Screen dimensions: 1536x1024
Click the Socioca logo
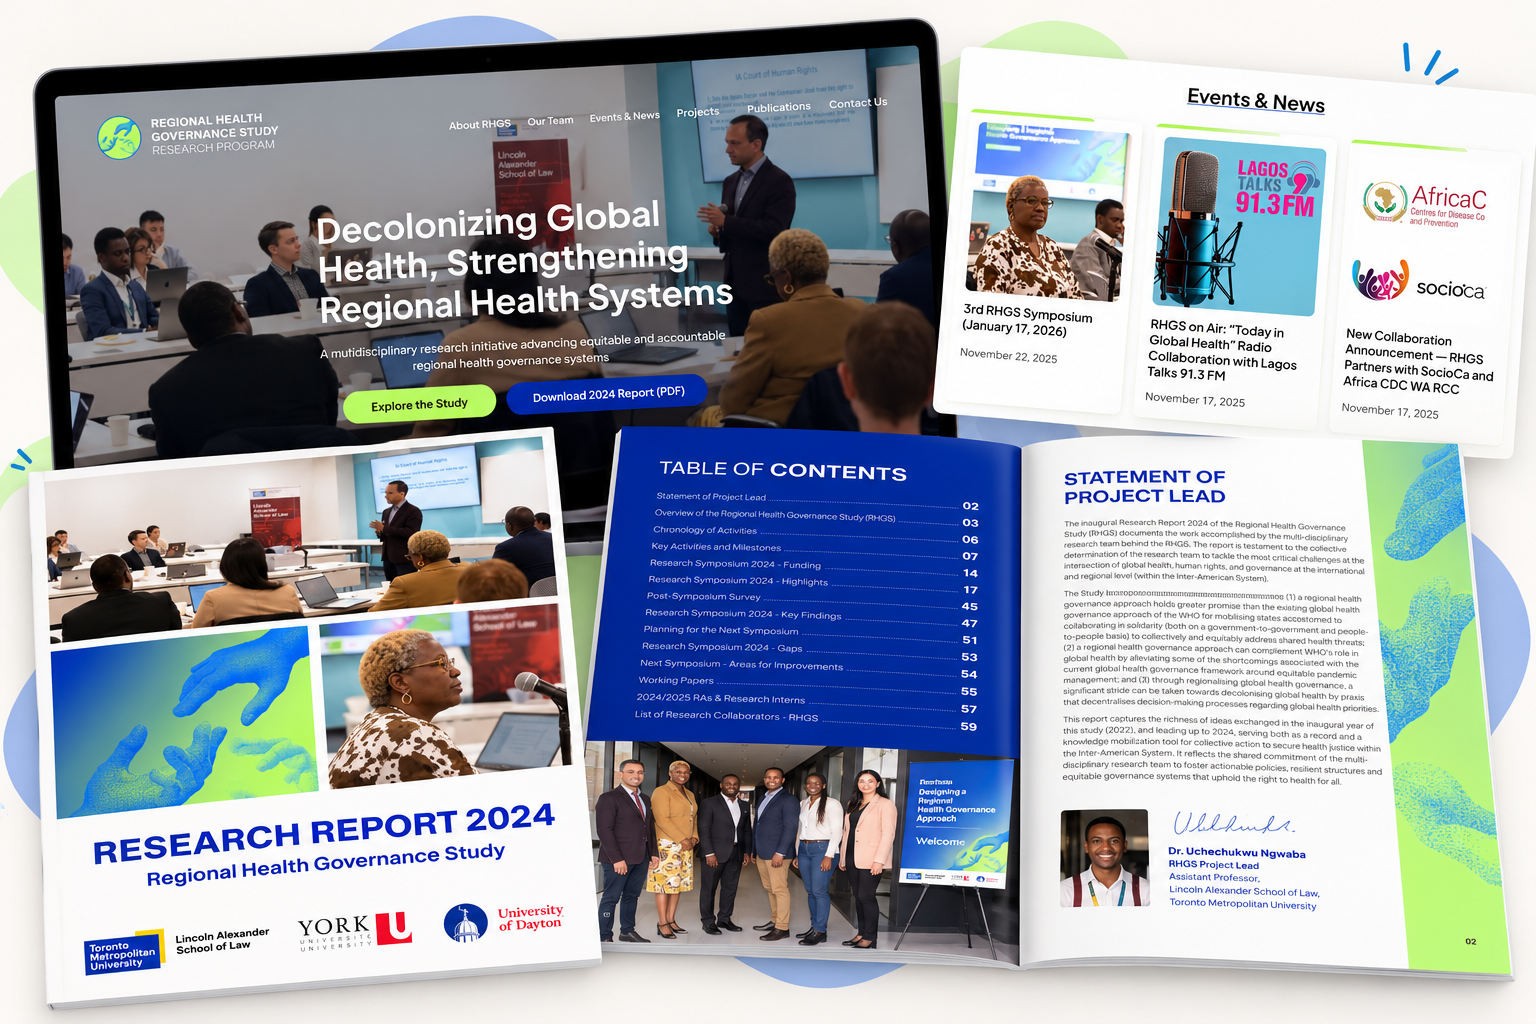point(1418,282)
